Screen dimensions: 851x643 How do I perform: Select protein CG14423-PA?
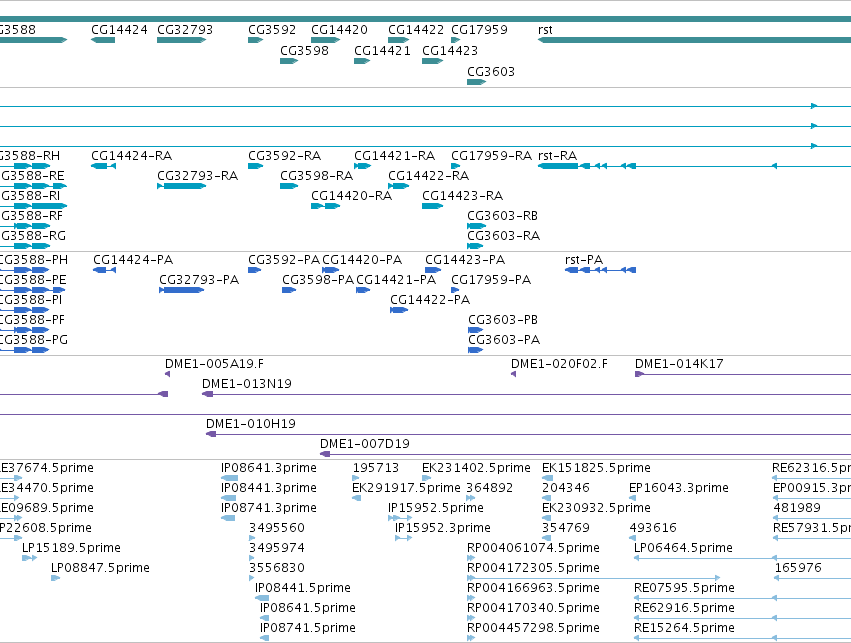pos(465,260)
